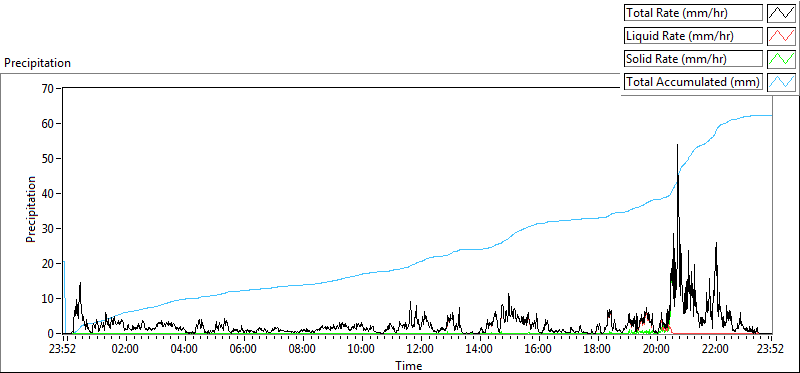The width and height of the screenshot is (800, 373).
Task: Click the Time axis label
Action: 408,366
